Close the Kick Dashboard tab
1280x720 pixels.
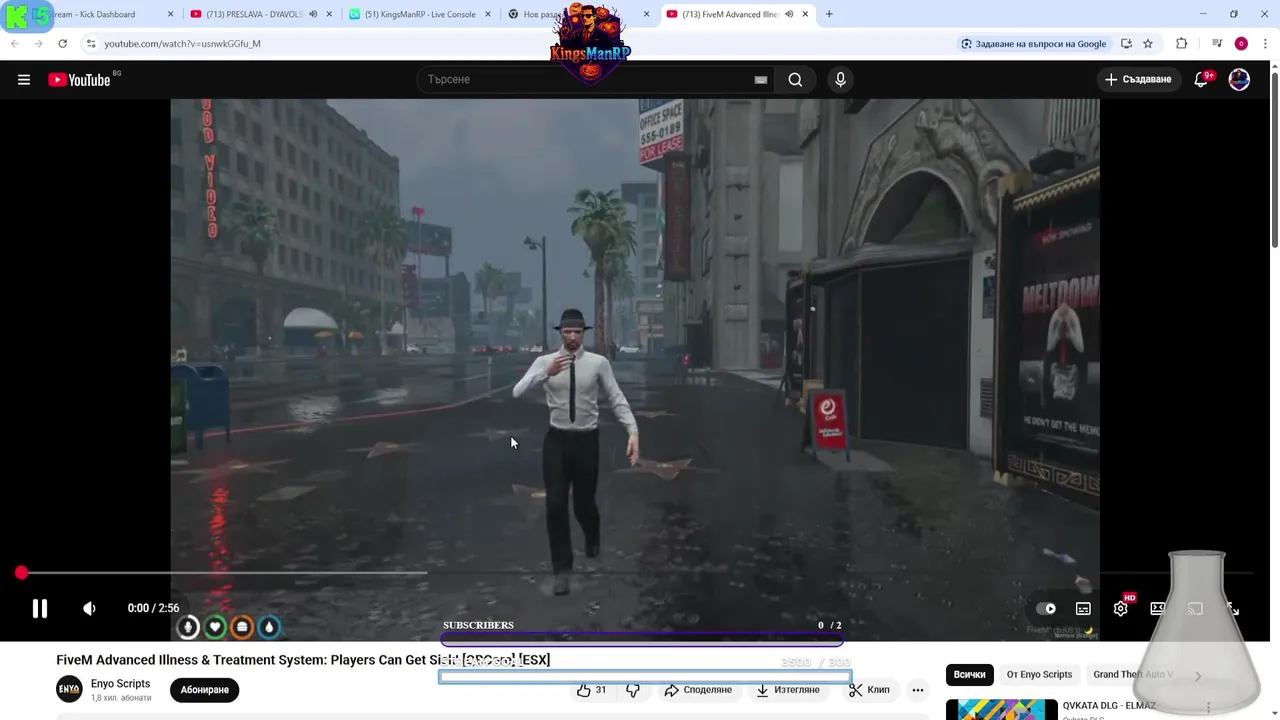point(170,14)
